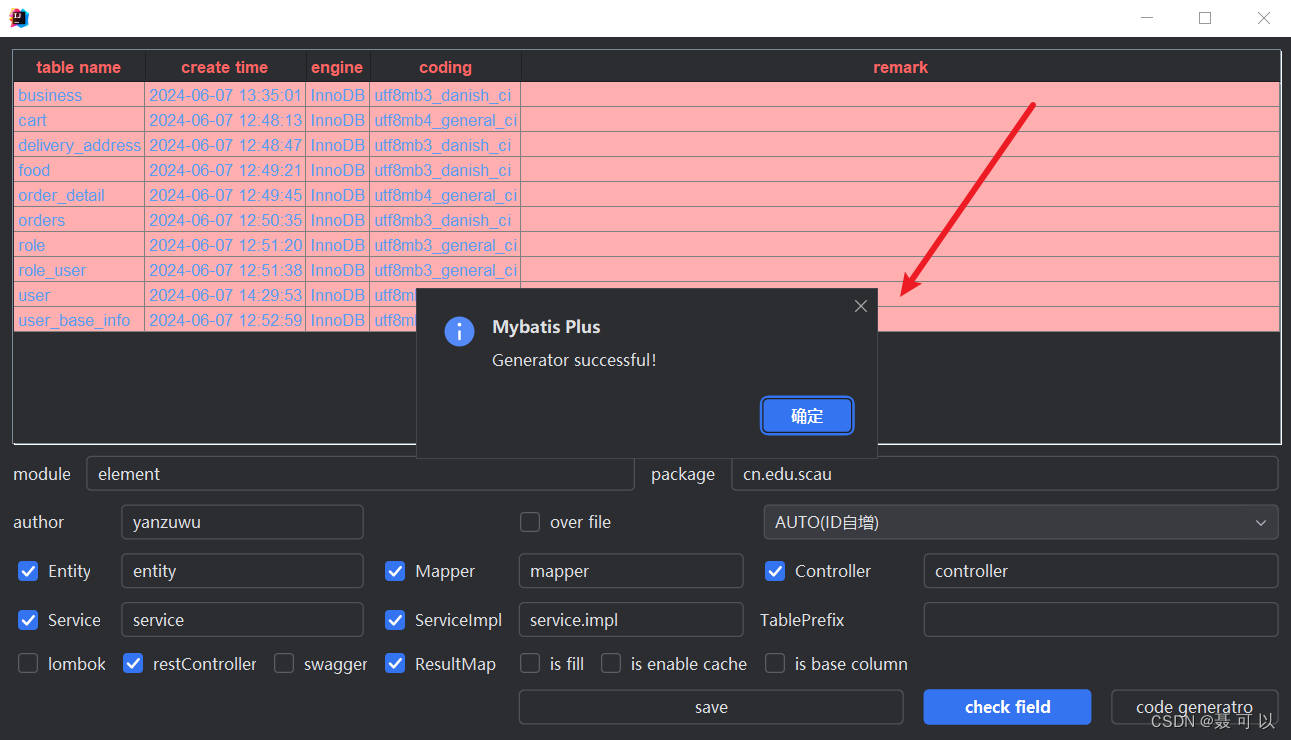Click the IntelliJ app icon in title bar
The width and height of the screenshot is (1291, 740).
pyautogui.click(x=19, y=17)
